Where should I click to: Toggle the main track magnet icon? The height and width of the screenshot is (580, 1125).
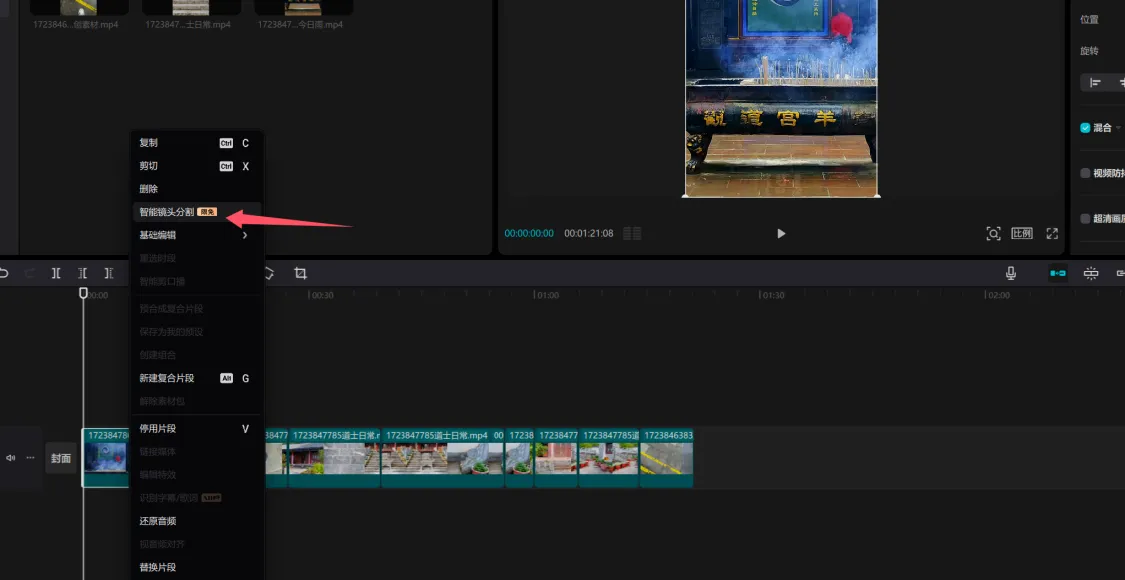[x=1057, y=273]
